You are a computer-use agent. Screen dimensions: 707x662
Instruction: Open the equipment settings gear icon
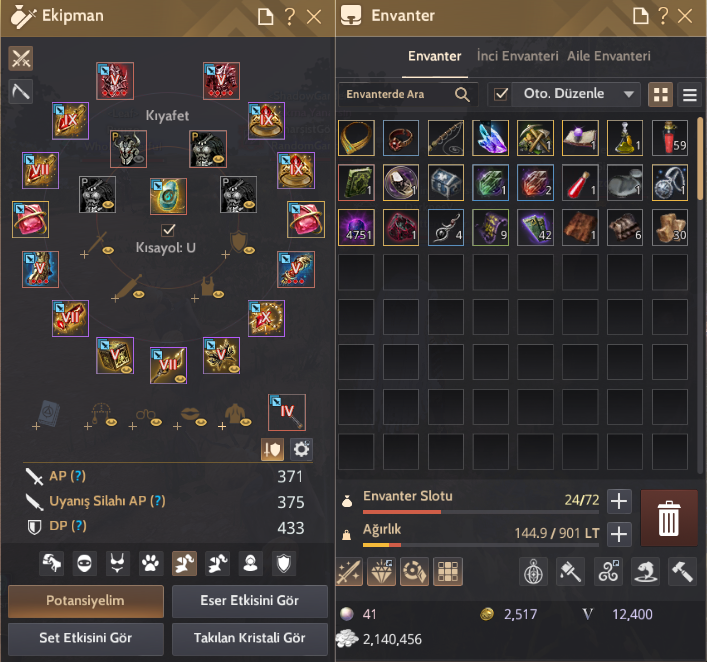pyautogui.click(x=301, y=449)
